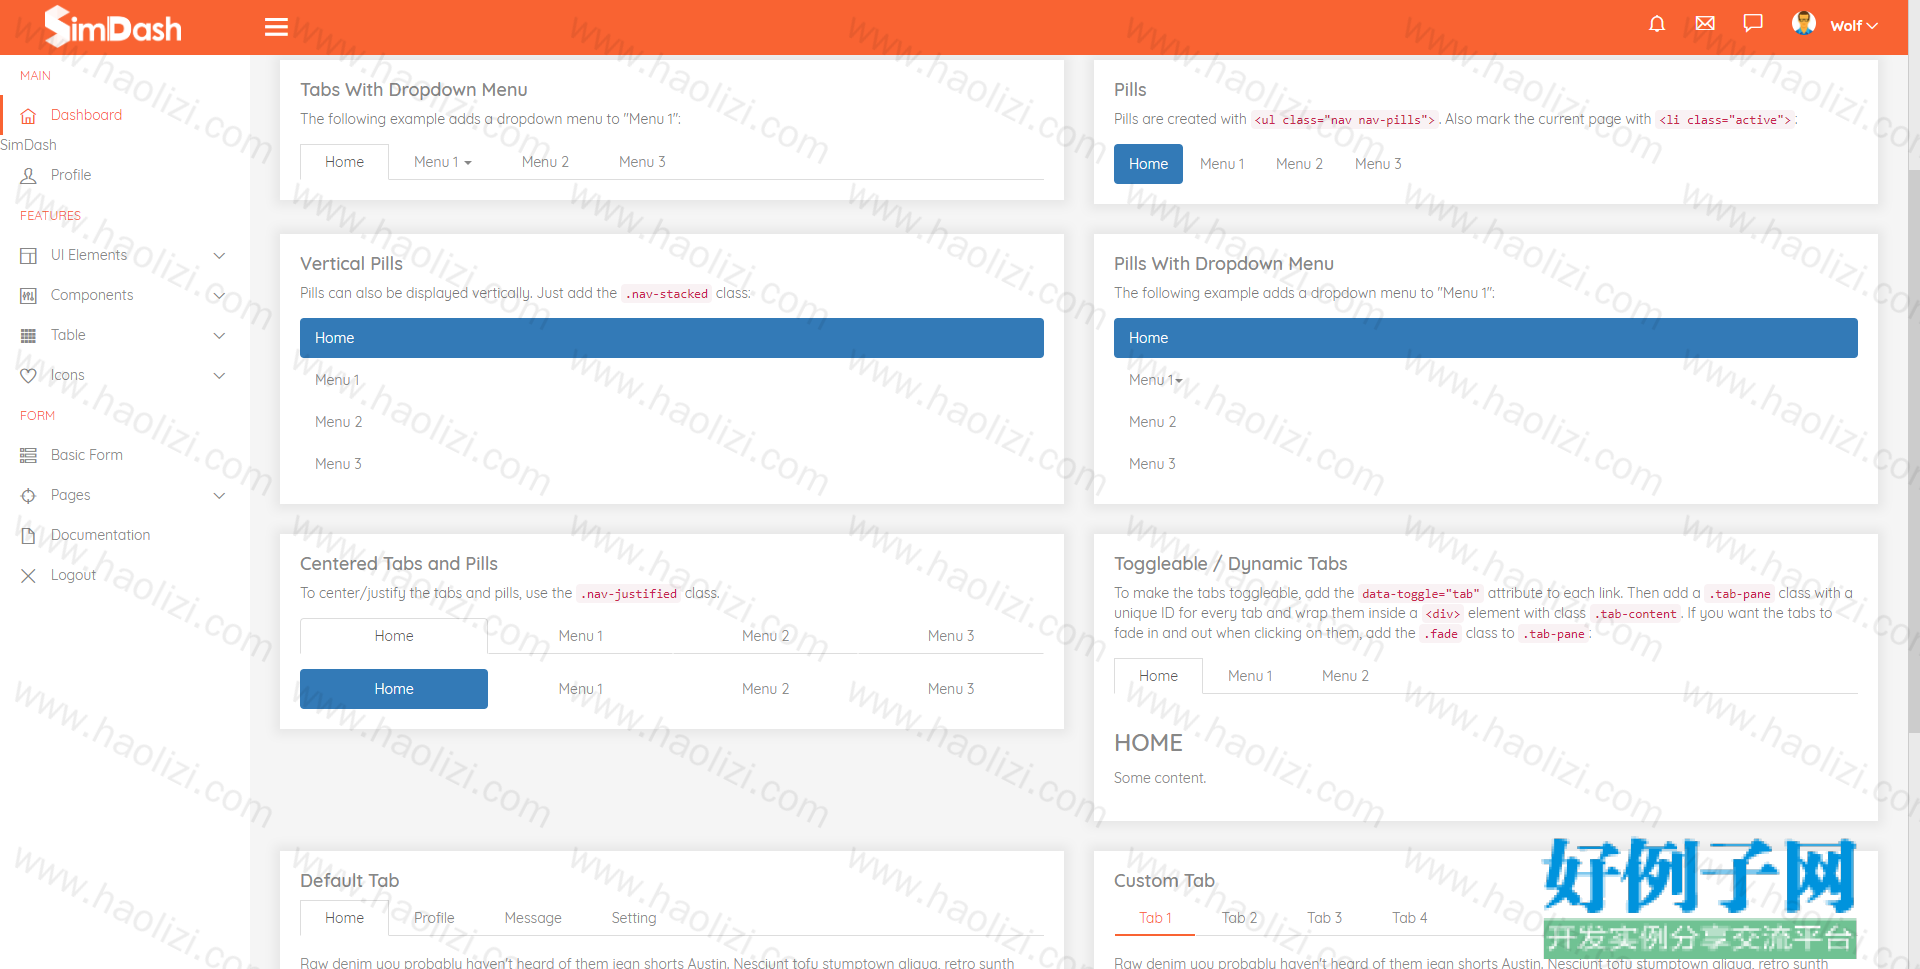This screenshot has height=969, width=1920.
Task: Switch to Menu 2 in Toggleable Tabs
Action: (x=1345, y=676)
